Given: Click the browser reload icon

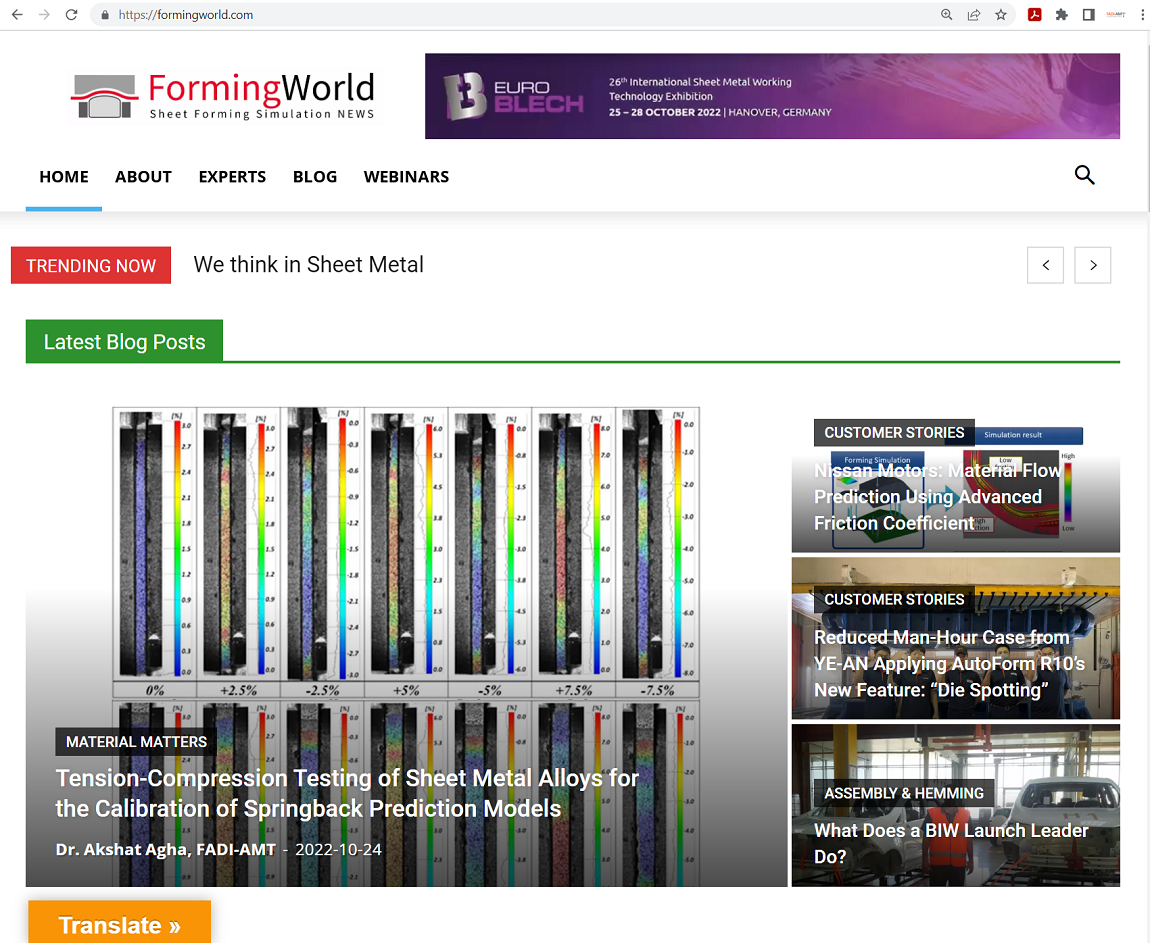Looking at the screenshot, I should click(71, 15).
